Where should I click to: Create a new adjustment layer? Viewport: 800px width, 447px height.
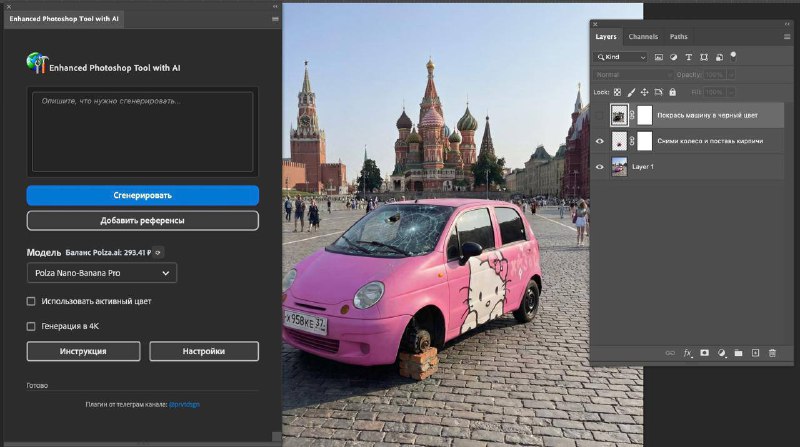click(721, 353)
